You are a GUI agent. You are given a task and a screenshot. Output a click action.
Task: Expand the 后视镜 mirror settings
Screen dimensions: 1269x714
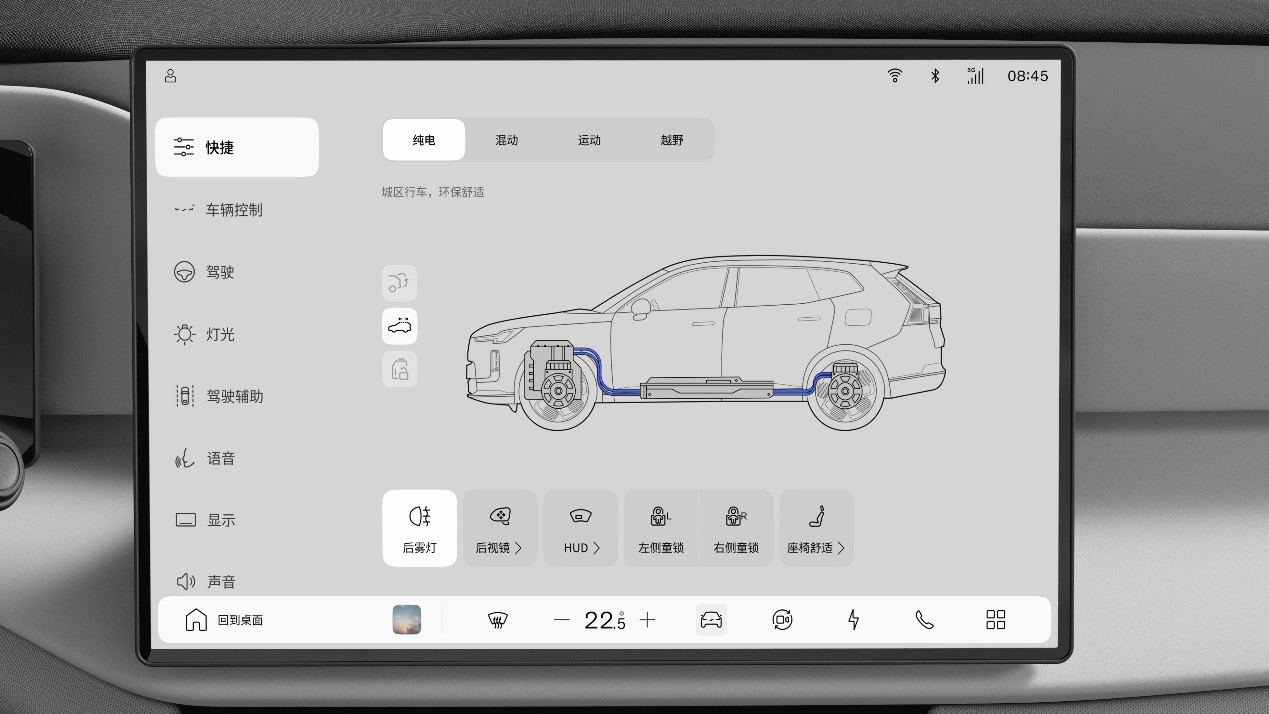[x=500, y=528]
